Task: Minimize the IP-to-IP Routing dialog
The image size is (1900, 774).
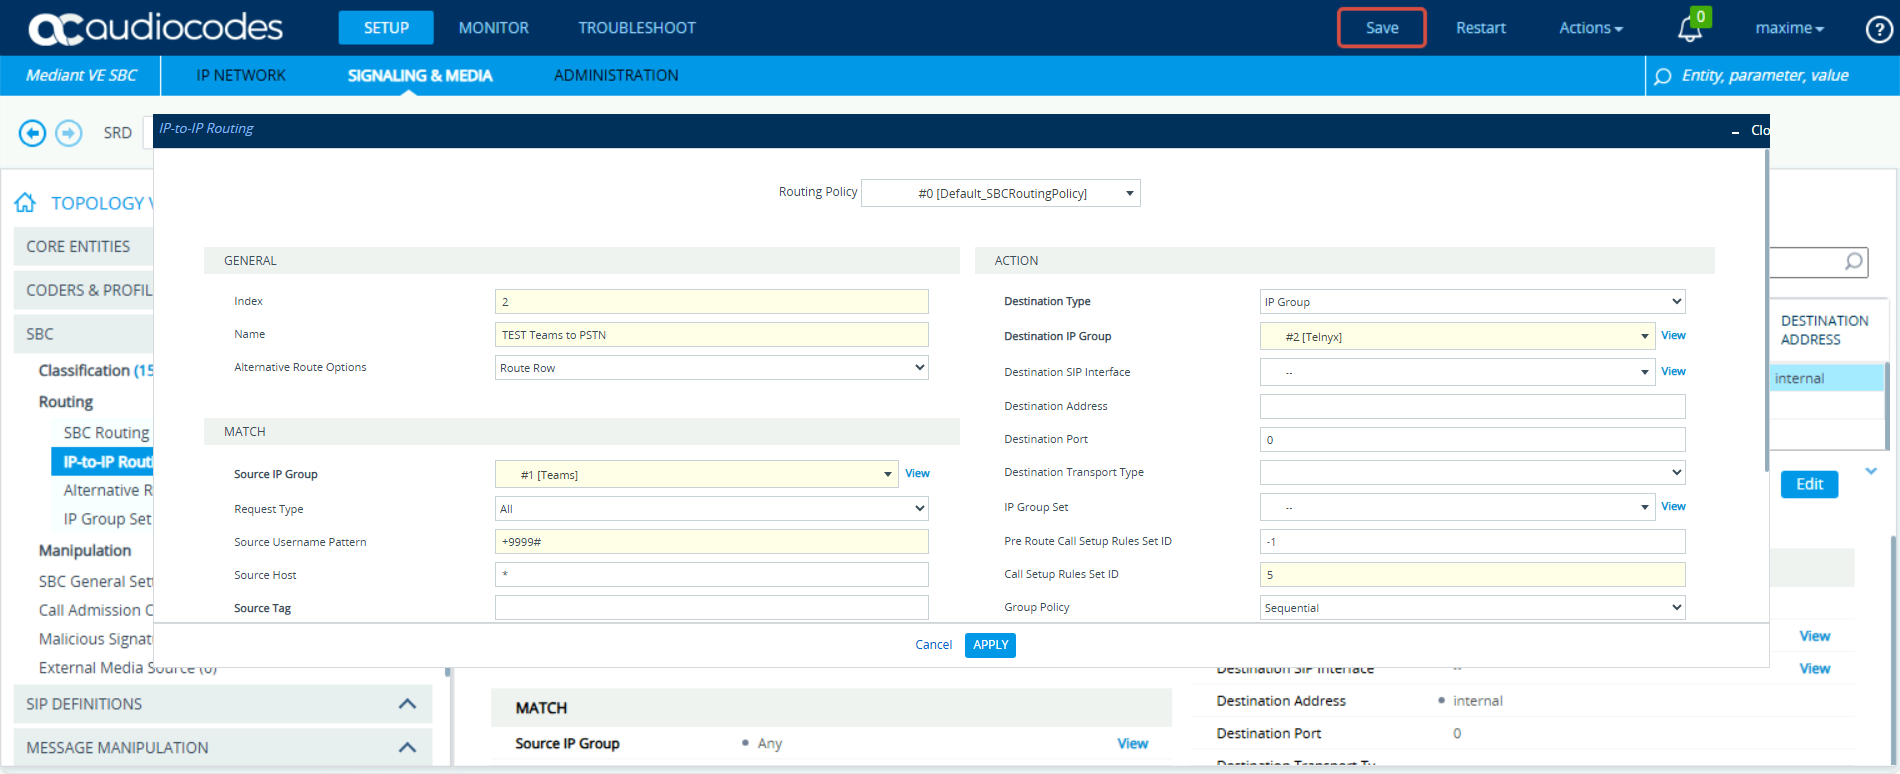Action: (x=1735, y=131)
